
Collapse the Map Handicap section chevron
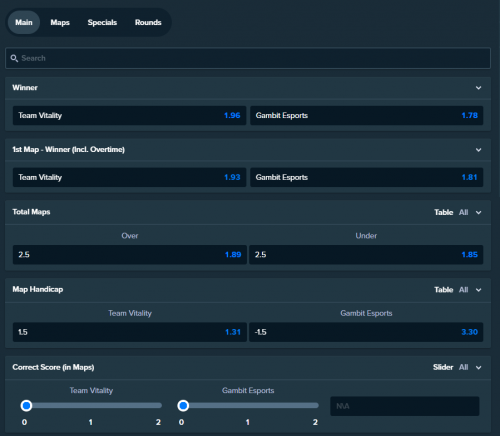[x=478, y=290]
